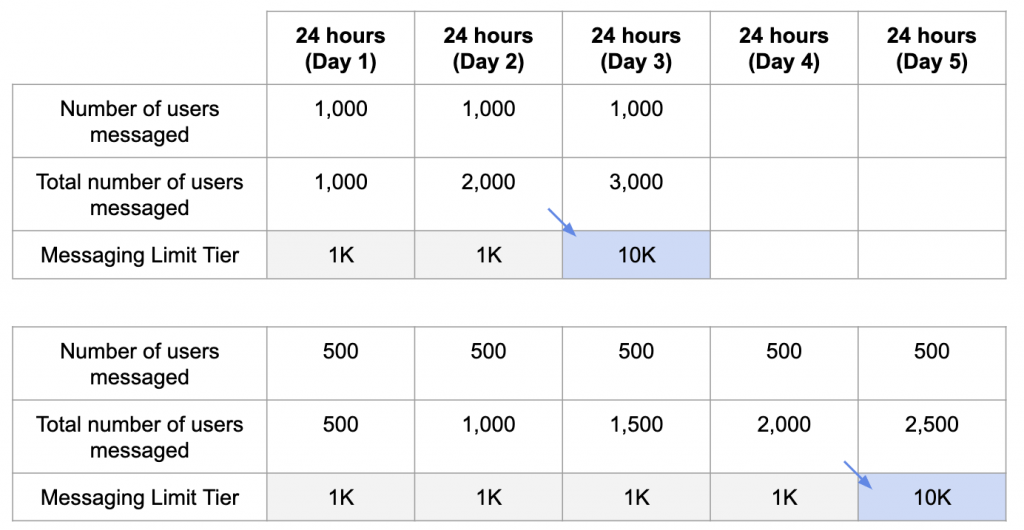
Task: Click the 24 hours (Day 1) column header
Action: pyautogui.click(x=340, y=48)
